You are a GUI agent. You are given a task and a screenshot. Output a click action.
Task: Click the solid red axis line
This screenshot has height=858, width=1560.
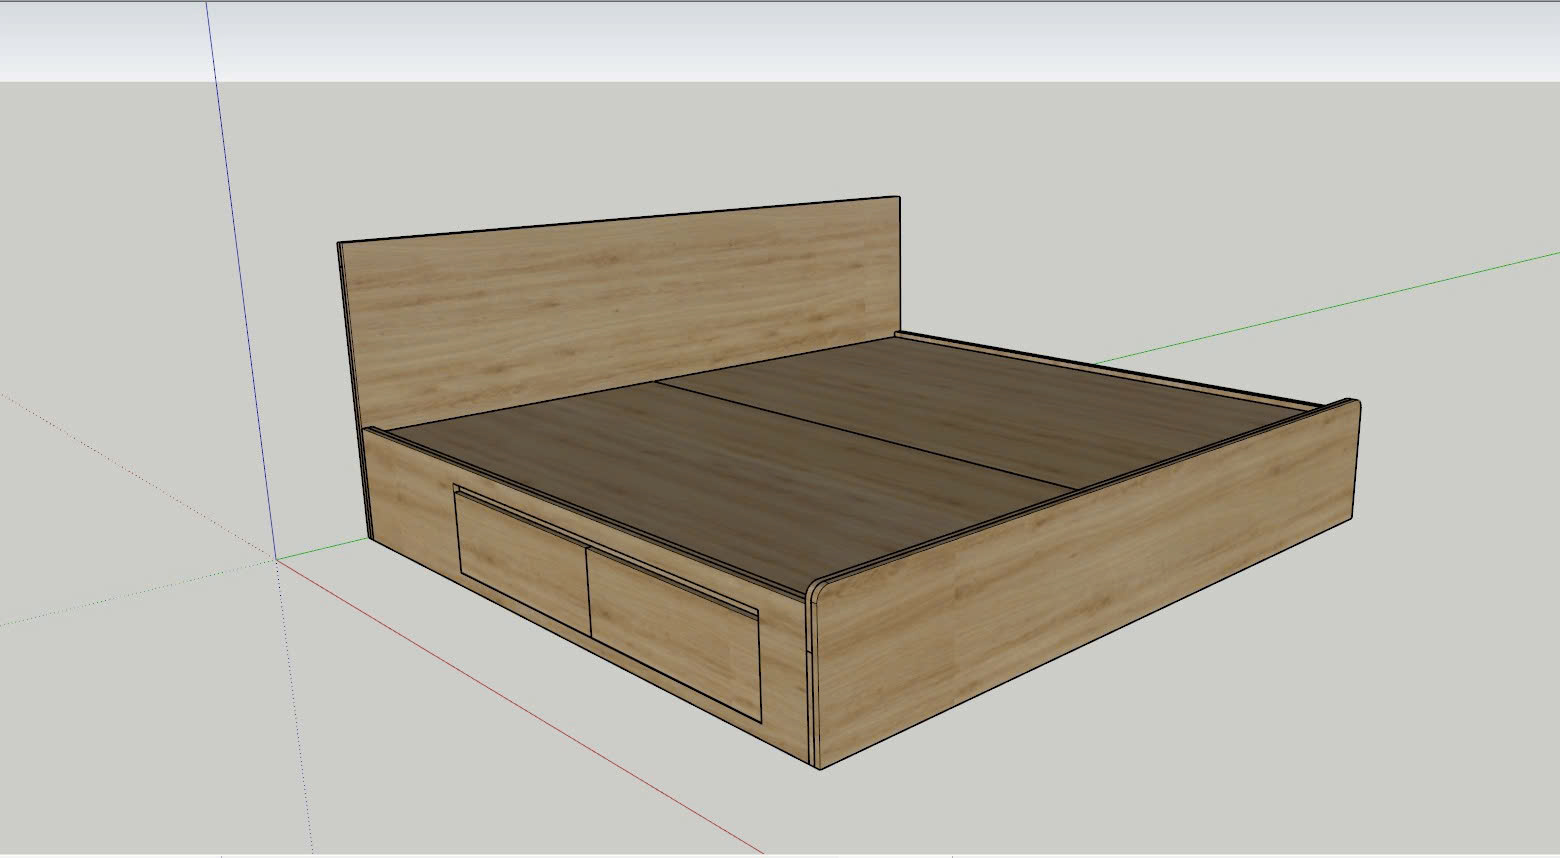tap(520, 705)
